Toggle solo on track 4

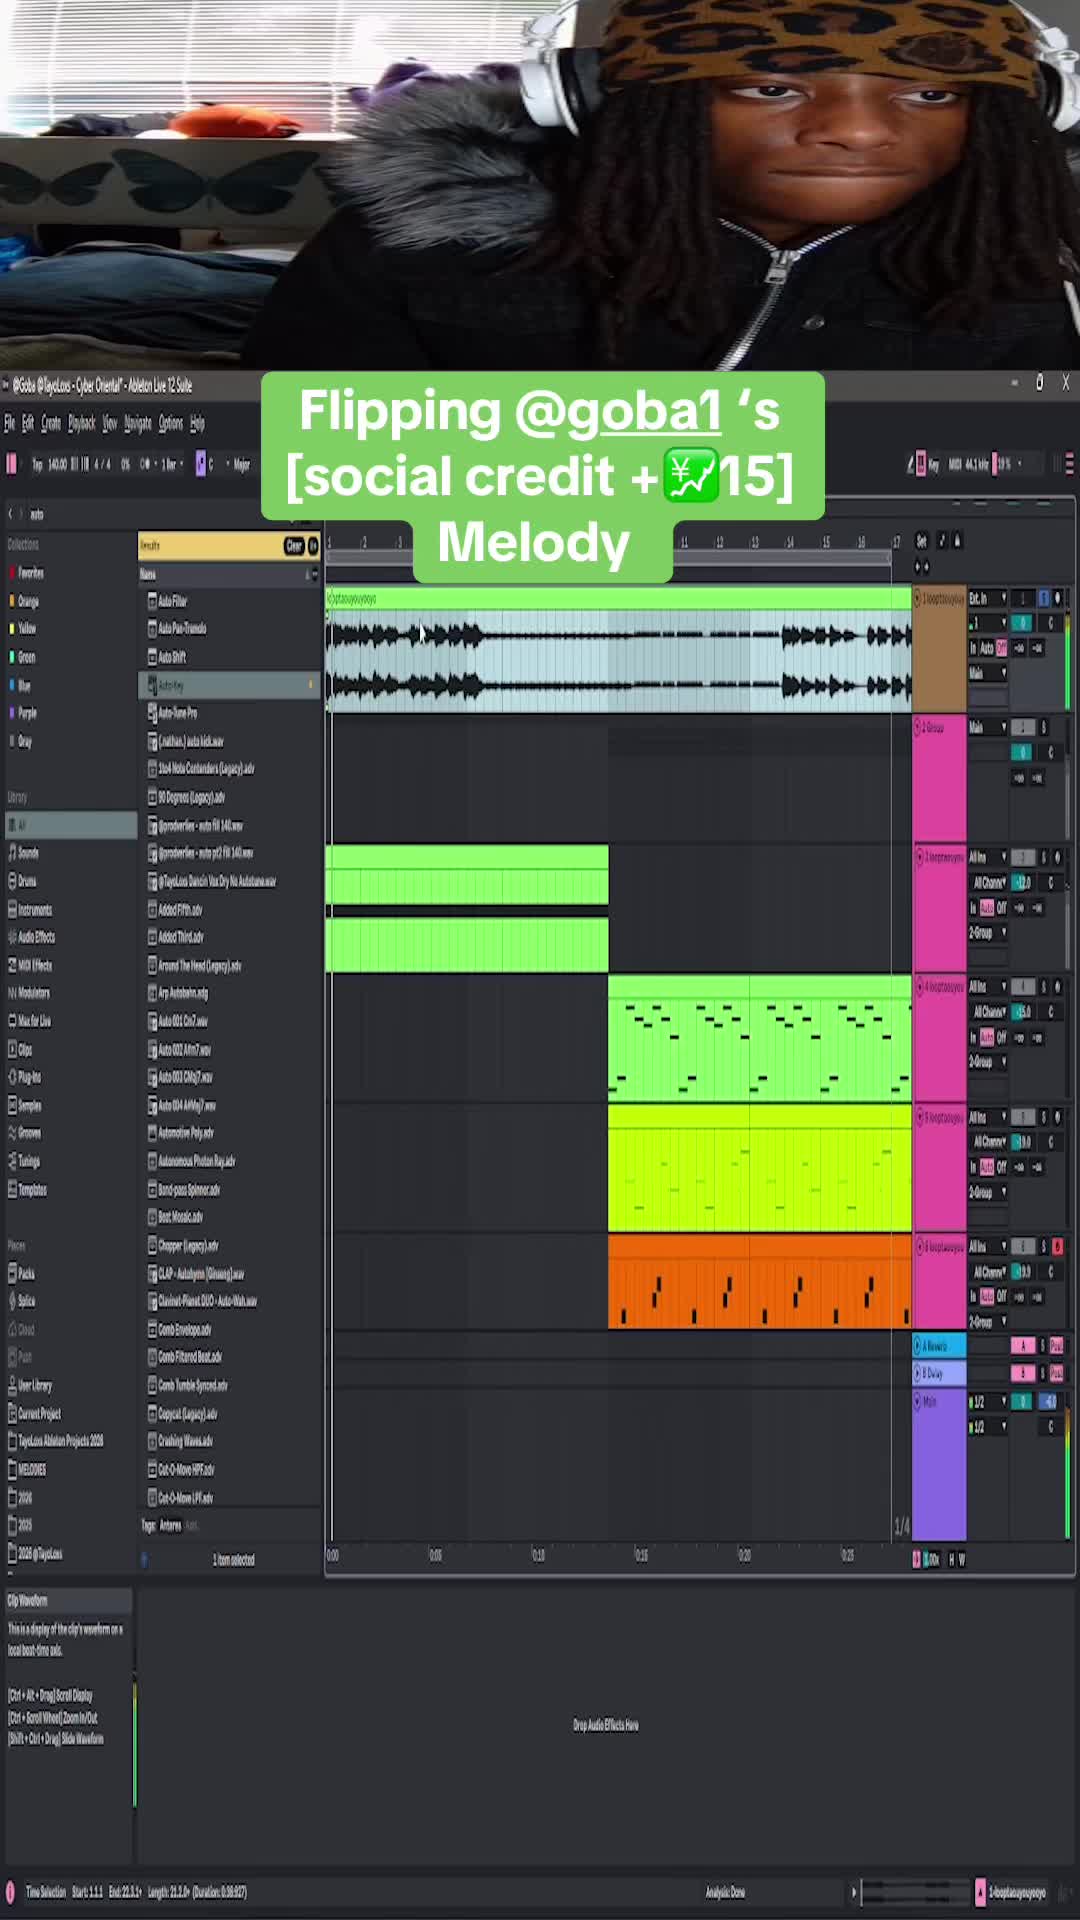[1043, 987]
